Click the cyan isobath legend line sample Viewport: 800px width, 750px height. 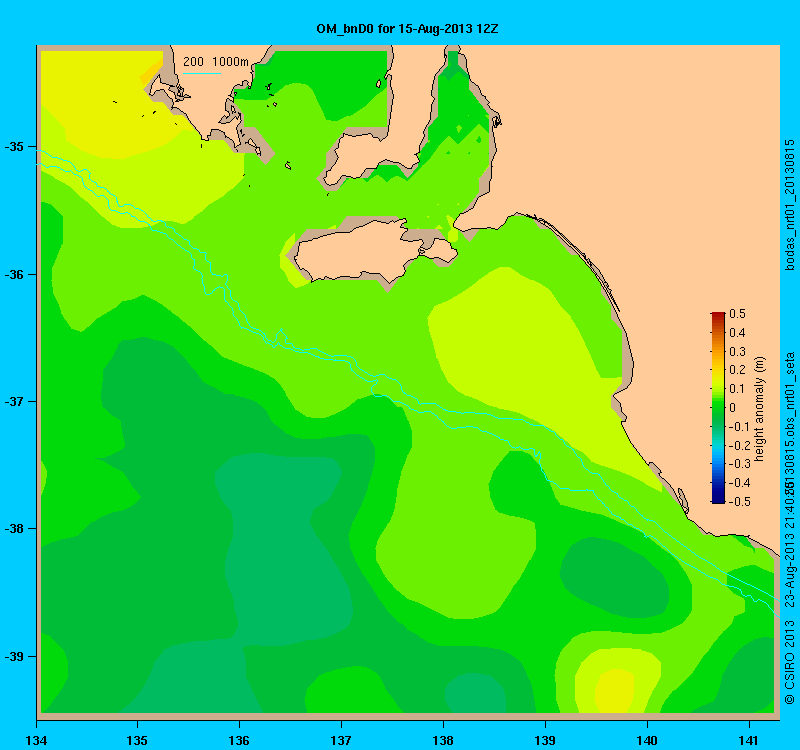click(x=202, y=73)
